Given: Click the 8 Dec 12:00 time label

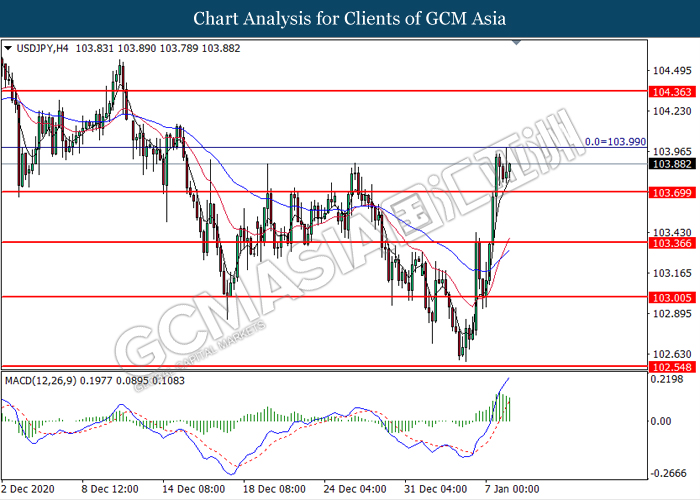Looking at the screenshot, I should point(109,489).
